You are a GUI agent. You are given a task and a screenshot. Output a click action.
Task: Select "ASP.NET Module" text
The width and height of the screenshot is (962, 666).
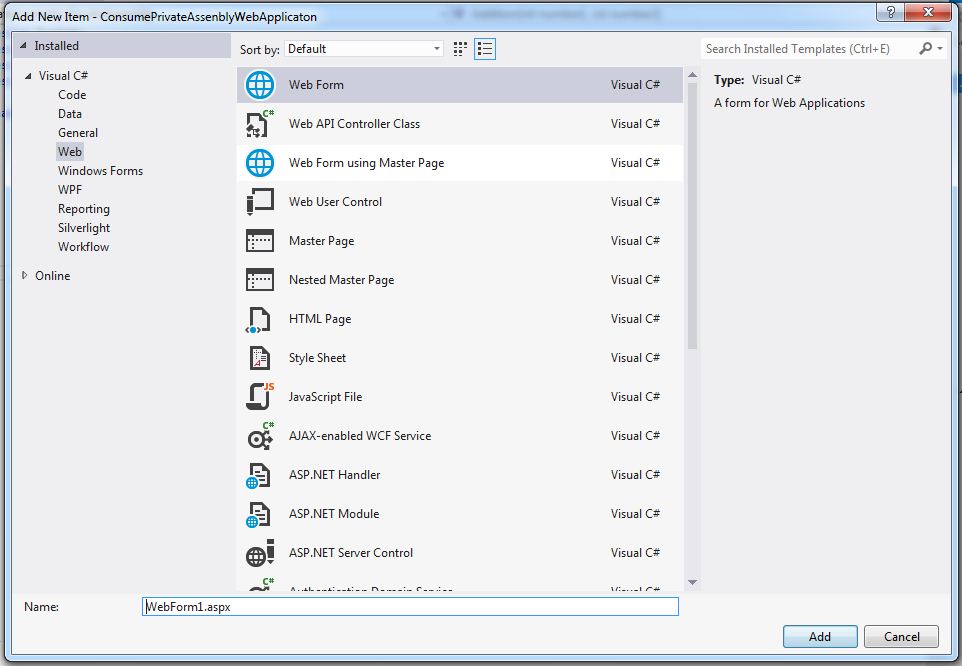(334, 514)
